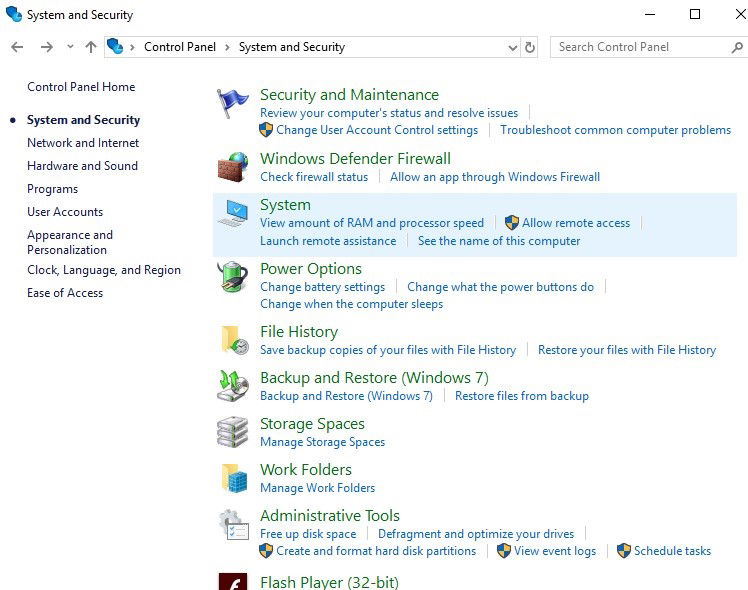Viewport: 748px width, 590px height.
Task: Select System and Security in sidebar
Action: tap(83, 120)
